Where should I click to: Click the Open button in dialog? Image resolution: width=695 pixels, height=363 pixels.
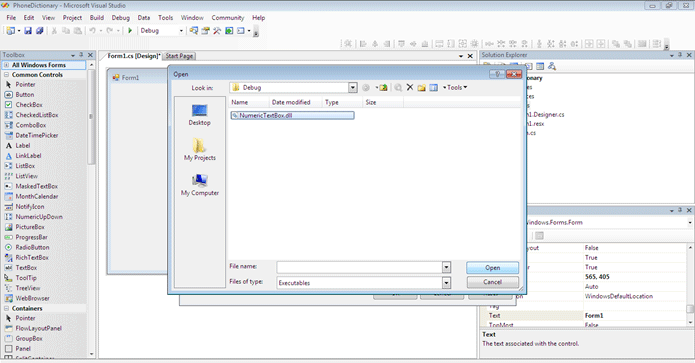point(492,268)
